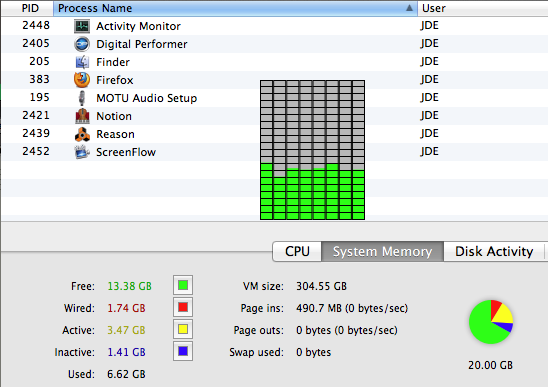
Task: Select the MOTU Audio Setup microphone icon
Action: 82,98
